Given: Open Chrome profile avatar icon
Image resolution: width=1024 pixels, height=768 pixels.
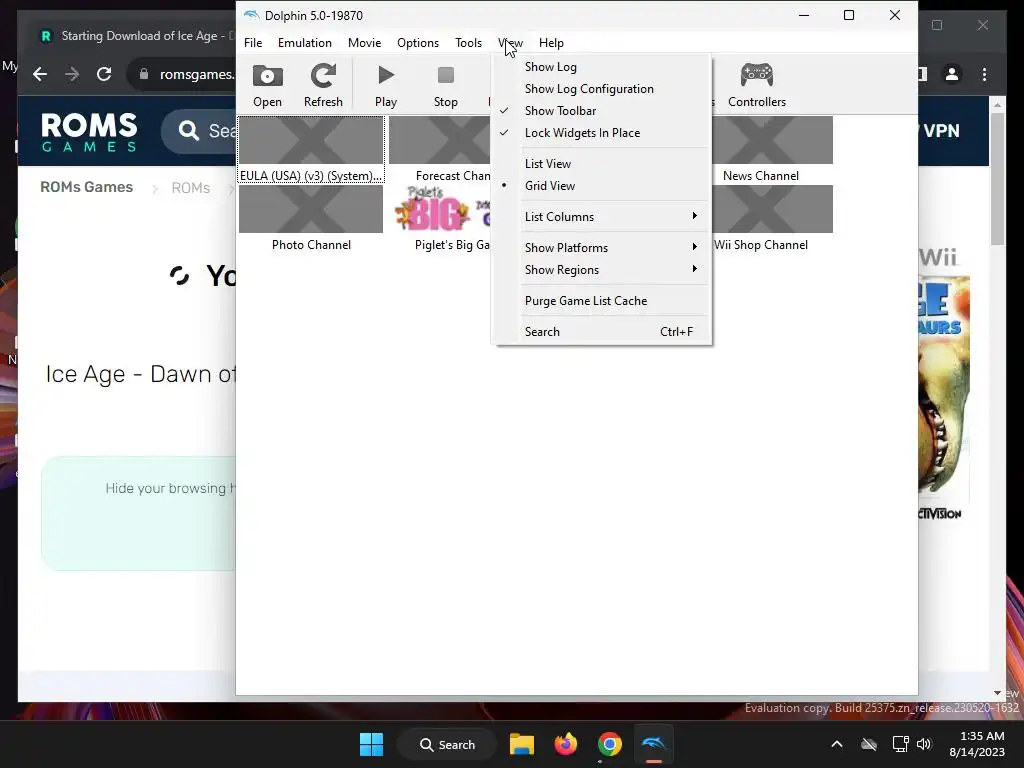Looking at the screenshot, I should (952, 74).
